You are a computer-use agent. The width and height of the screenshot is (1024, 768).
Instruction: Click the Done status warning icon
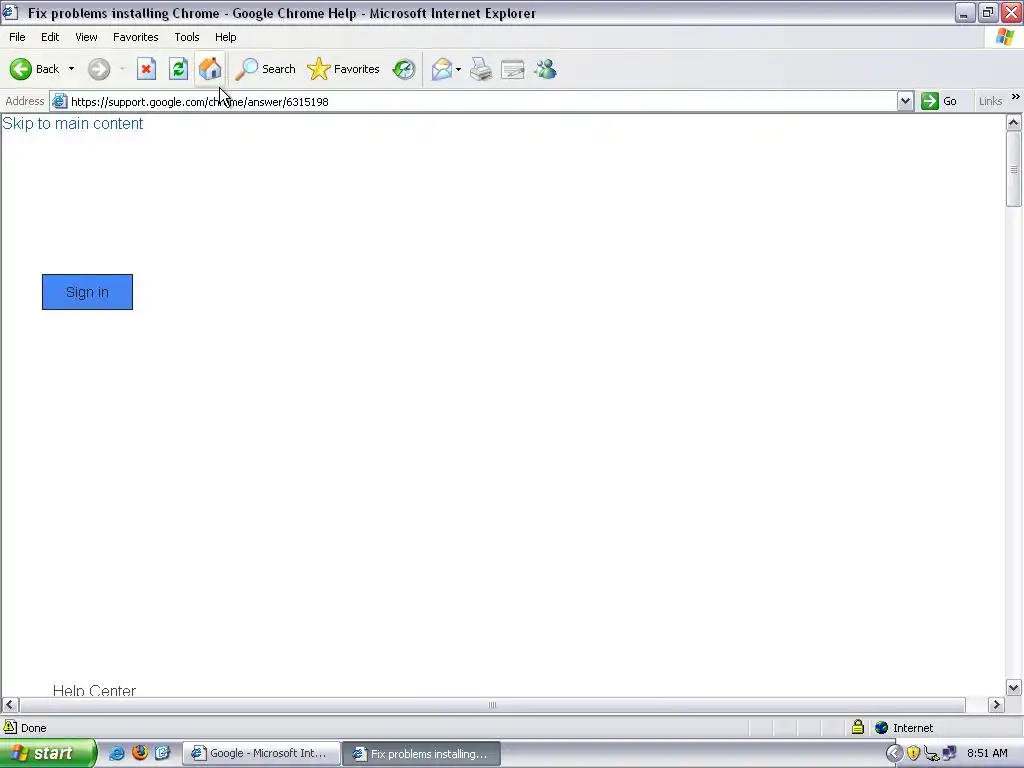10,727
